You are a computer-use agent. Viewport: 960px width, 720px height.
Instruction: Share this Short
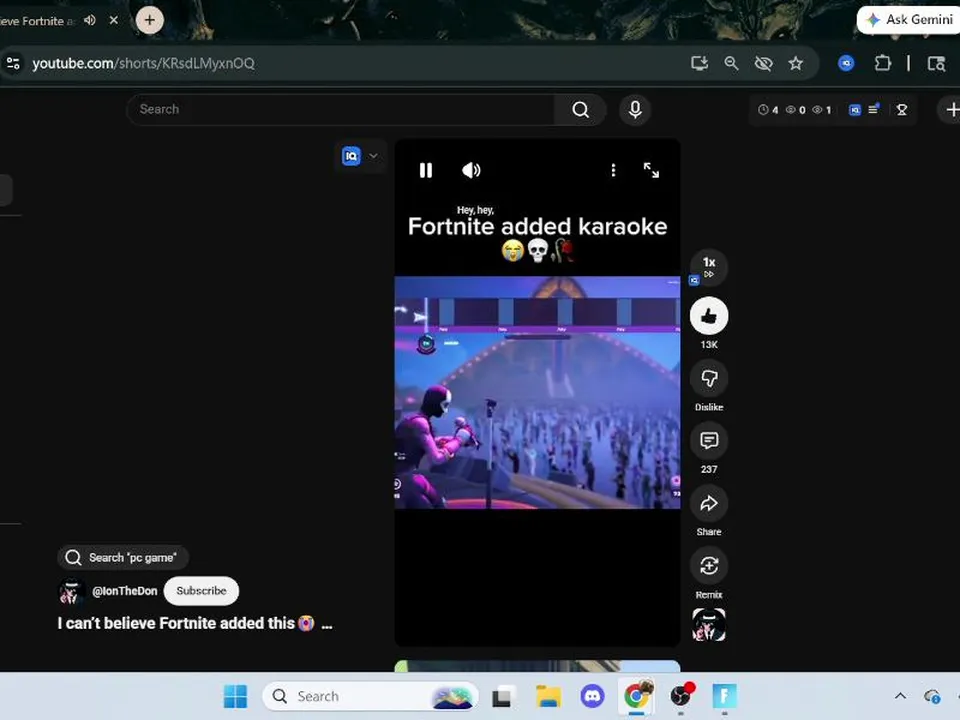tap(709, 503)
